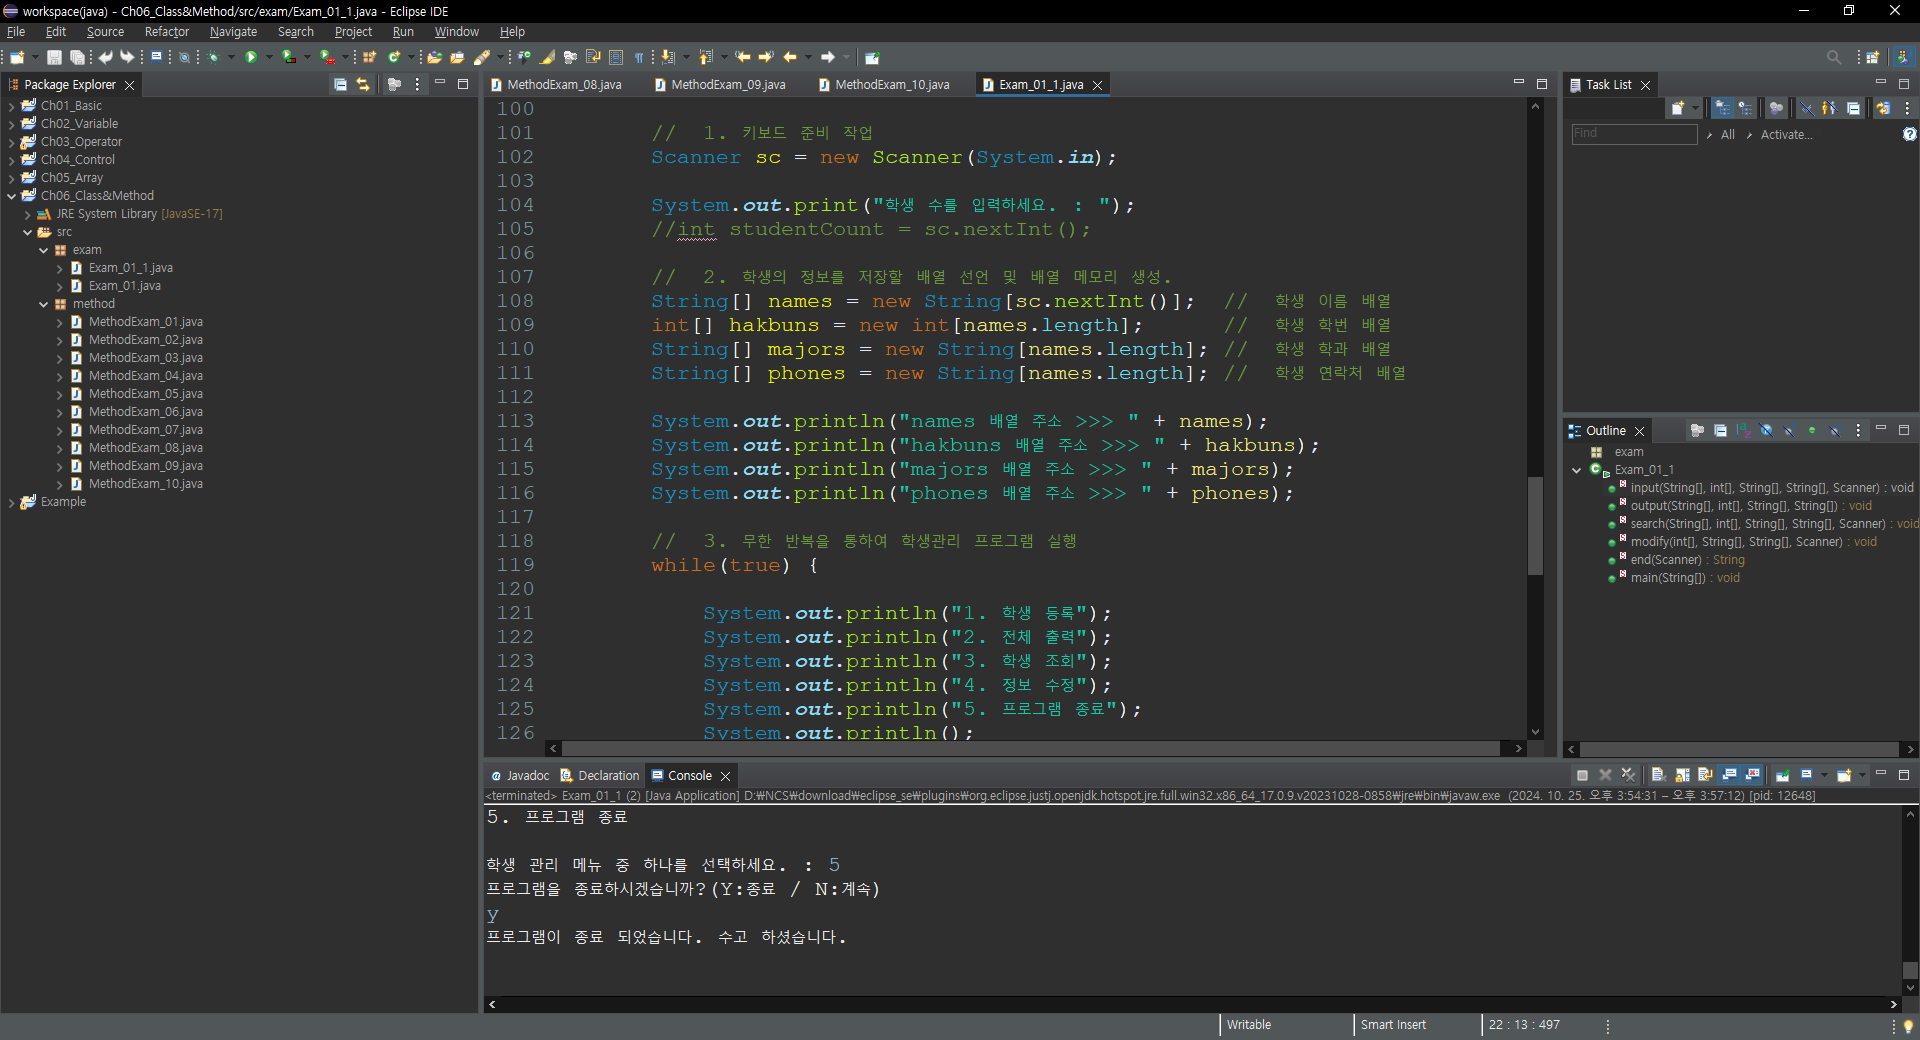
Task: Switch to the Declaration tab
Action: click(x=599, y=776)
